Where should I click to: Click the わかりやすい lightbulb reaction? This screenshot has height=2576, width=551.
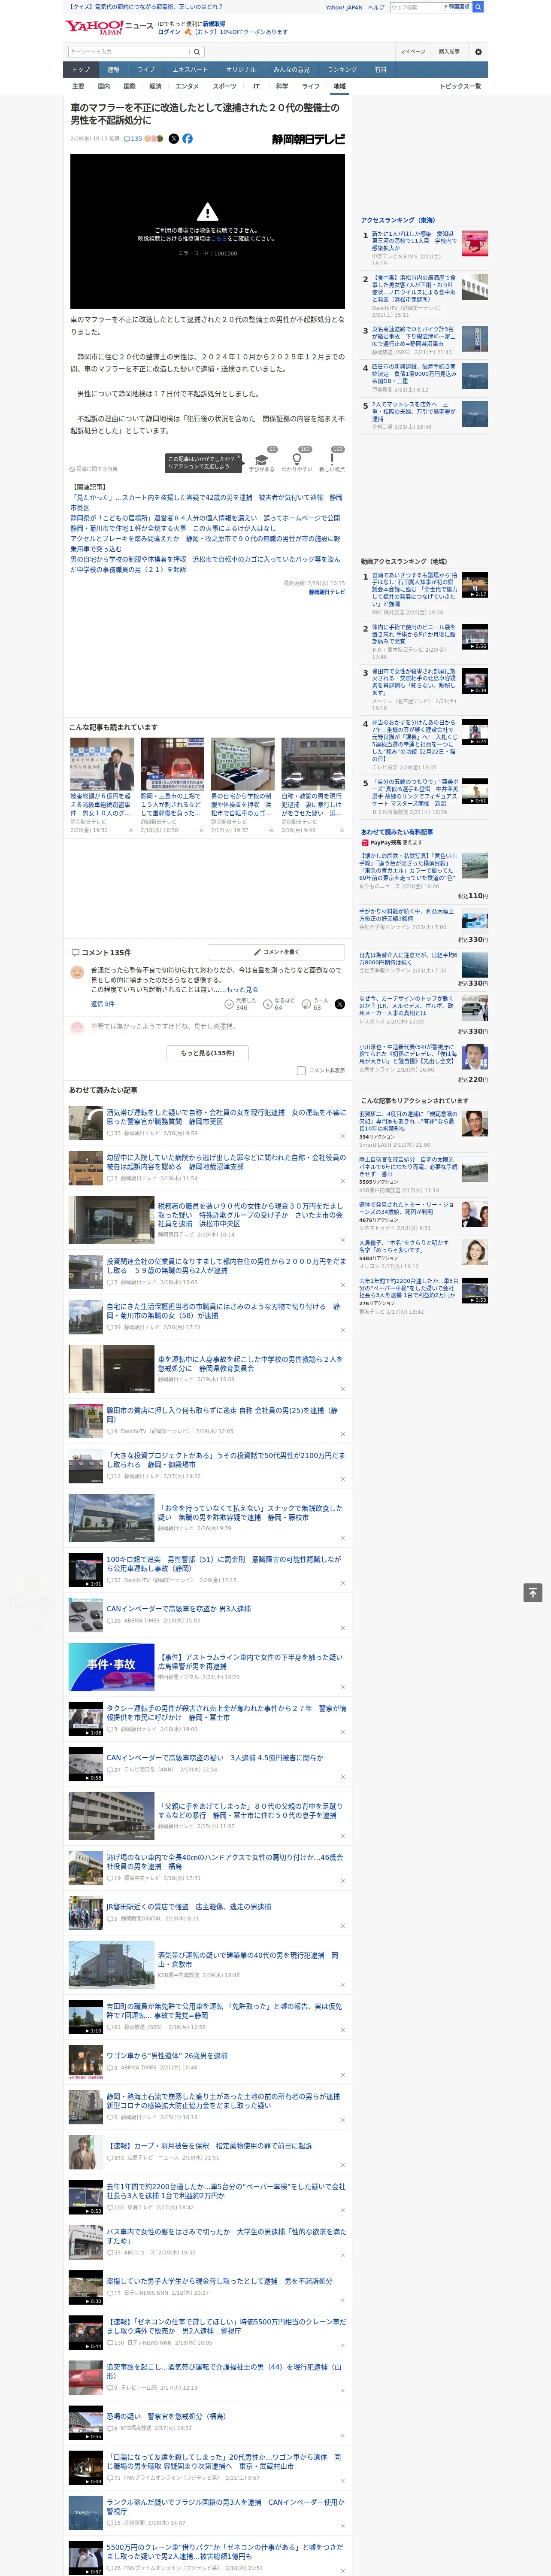(x=297, y=460)
